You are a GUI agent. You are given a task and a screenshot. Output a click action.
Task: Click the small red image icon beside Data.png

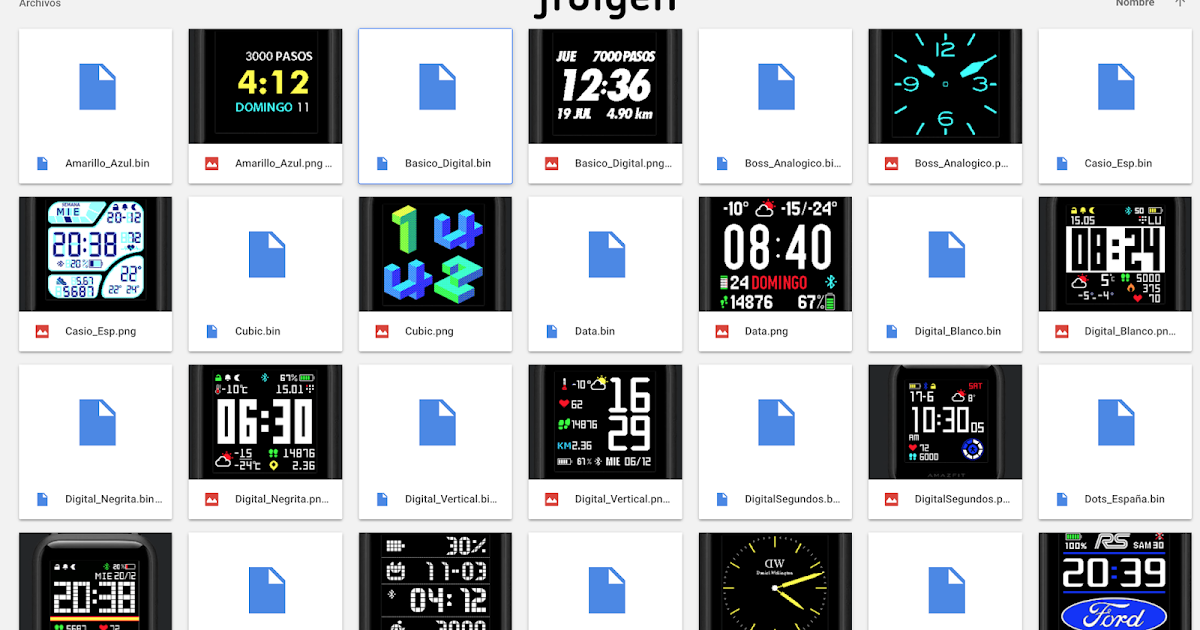pos(722,331)
